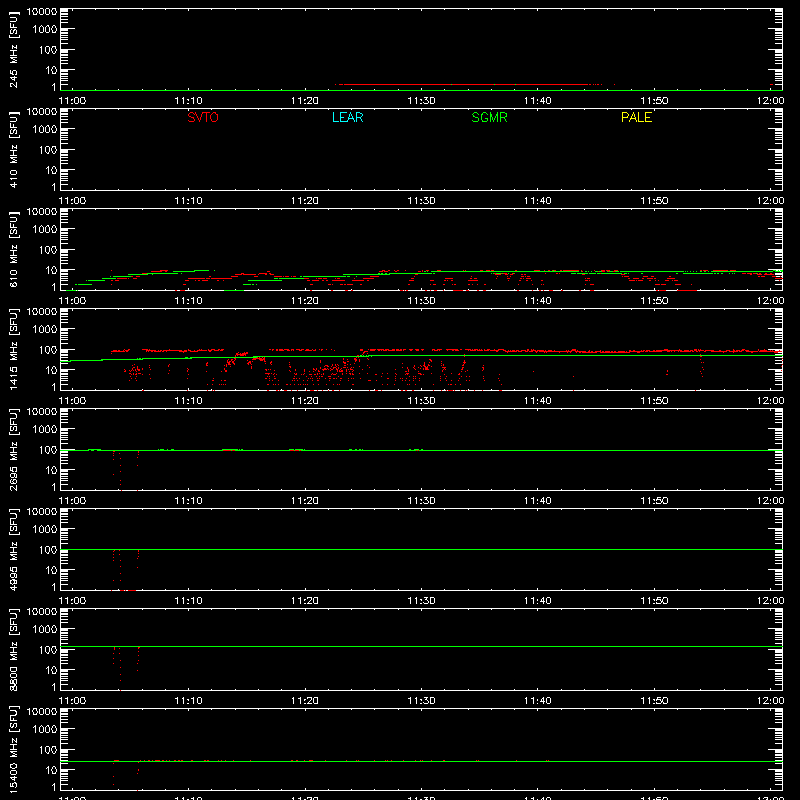
Task: Click the 10000 tick label on 245 MHz axis
Action: point(42,12)
